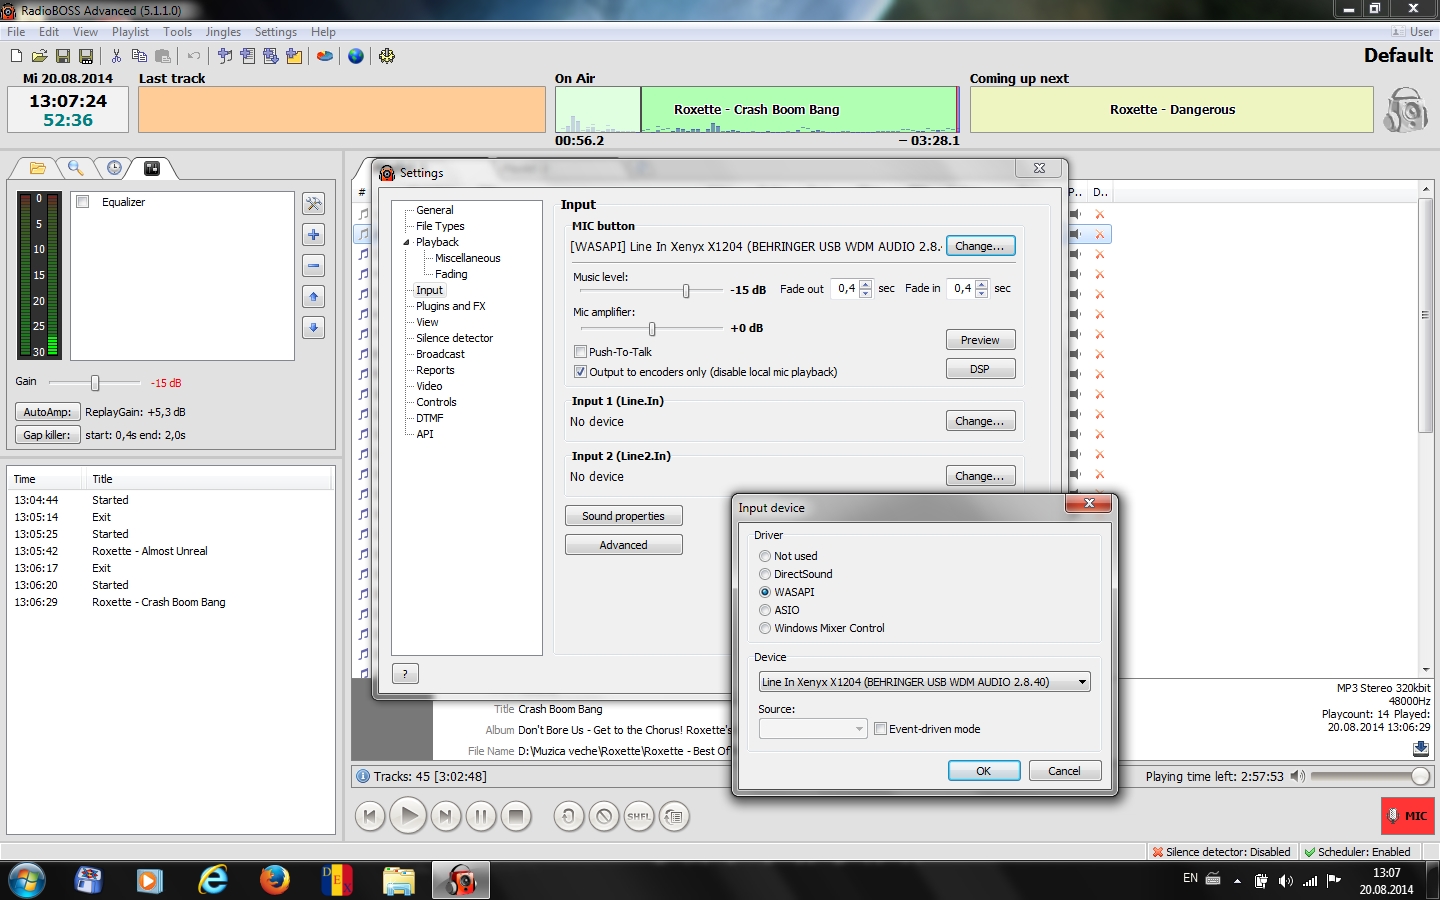
Task: Click the DSP button
Action: click(980, 369)
